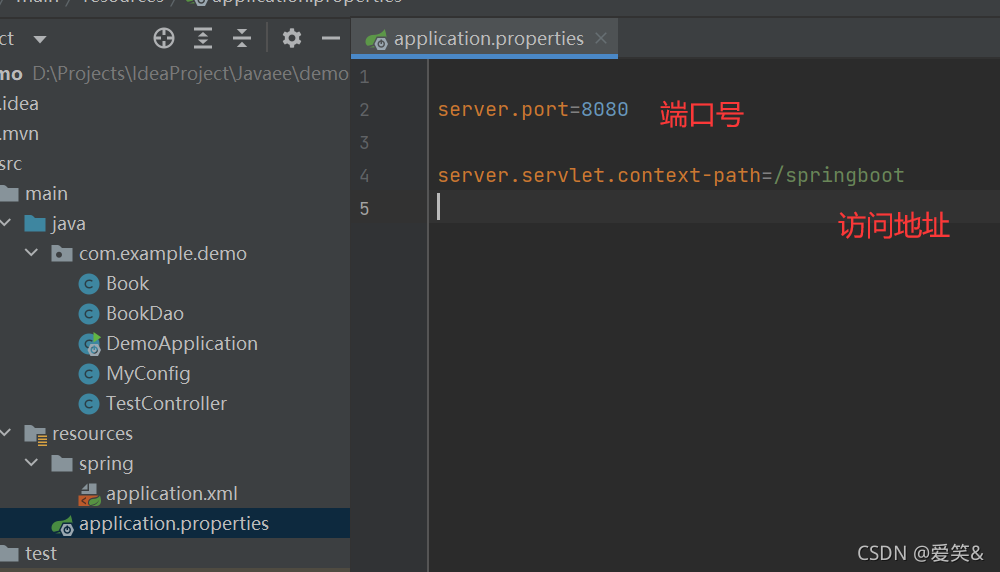
Task: Select the MyConfig class
Action: coord(148,374)
